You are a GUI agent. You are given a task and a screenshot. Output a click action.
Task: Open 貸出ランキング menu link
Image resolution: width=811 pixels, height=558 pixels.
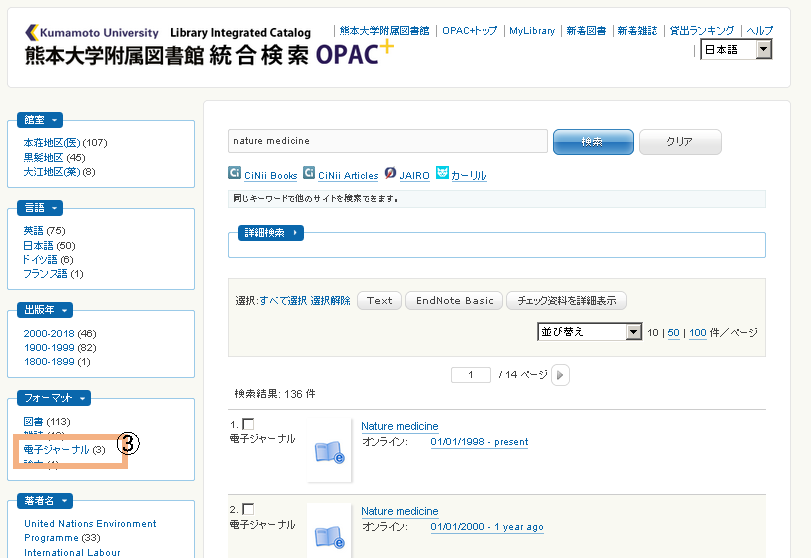pos(702,31)
